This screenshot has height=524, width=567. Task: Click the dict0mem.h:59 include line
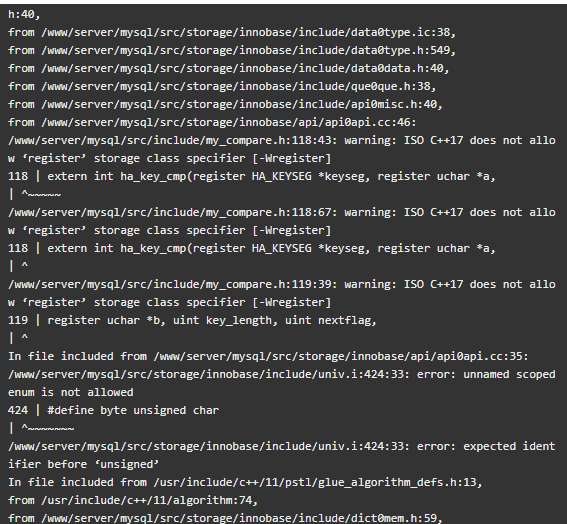(x=225, y=518)
